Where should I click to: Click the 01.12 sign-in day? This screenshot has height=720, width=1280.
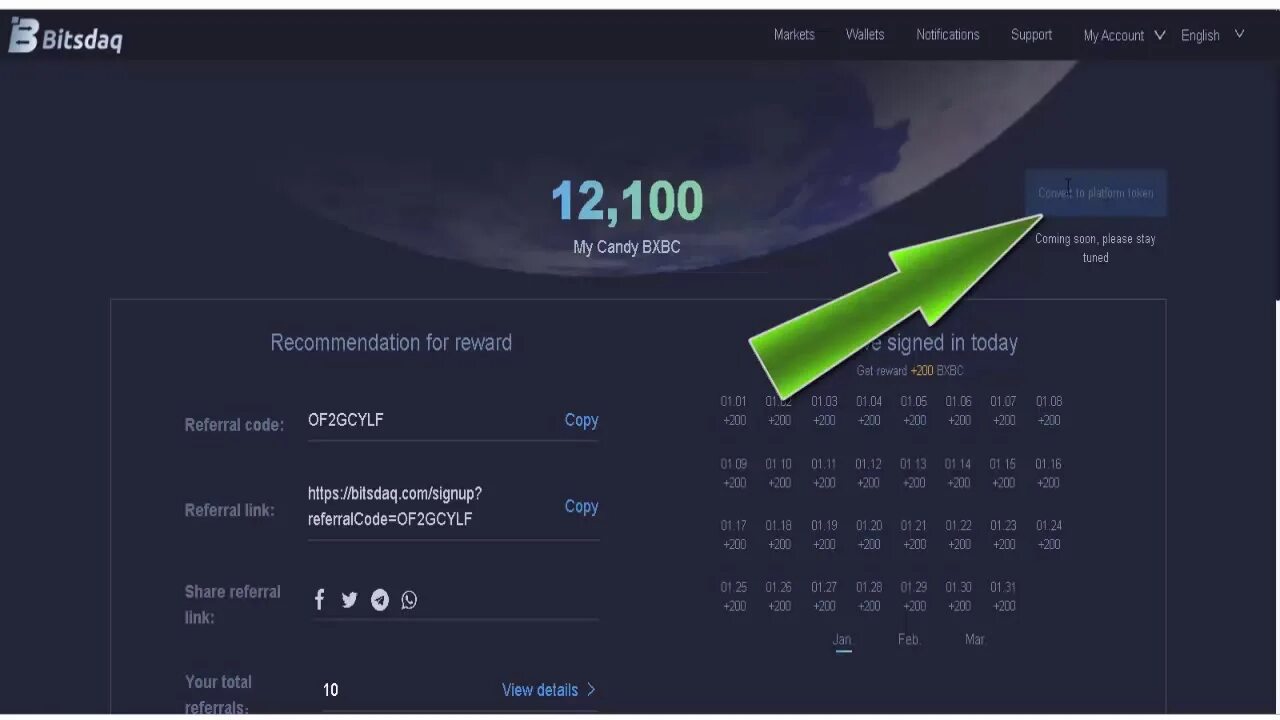(x=869, y=473)
